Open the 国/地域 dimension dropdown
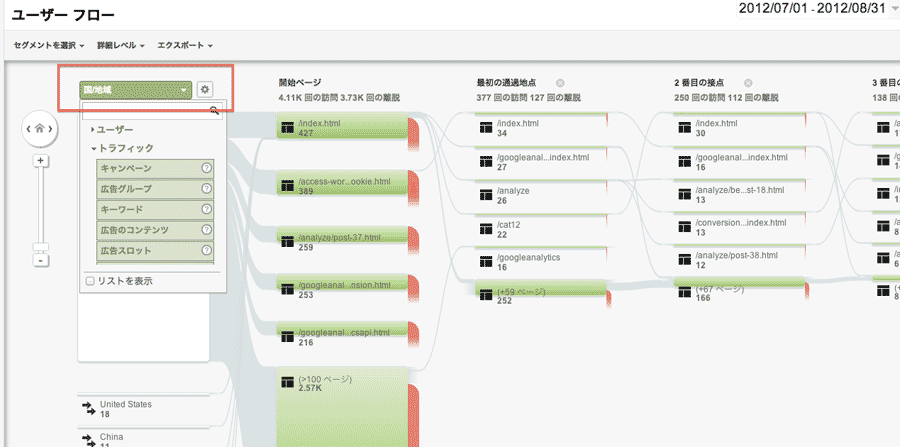This screenshot has height=447, width=900. pyautogui.click(x=135, y=90)
